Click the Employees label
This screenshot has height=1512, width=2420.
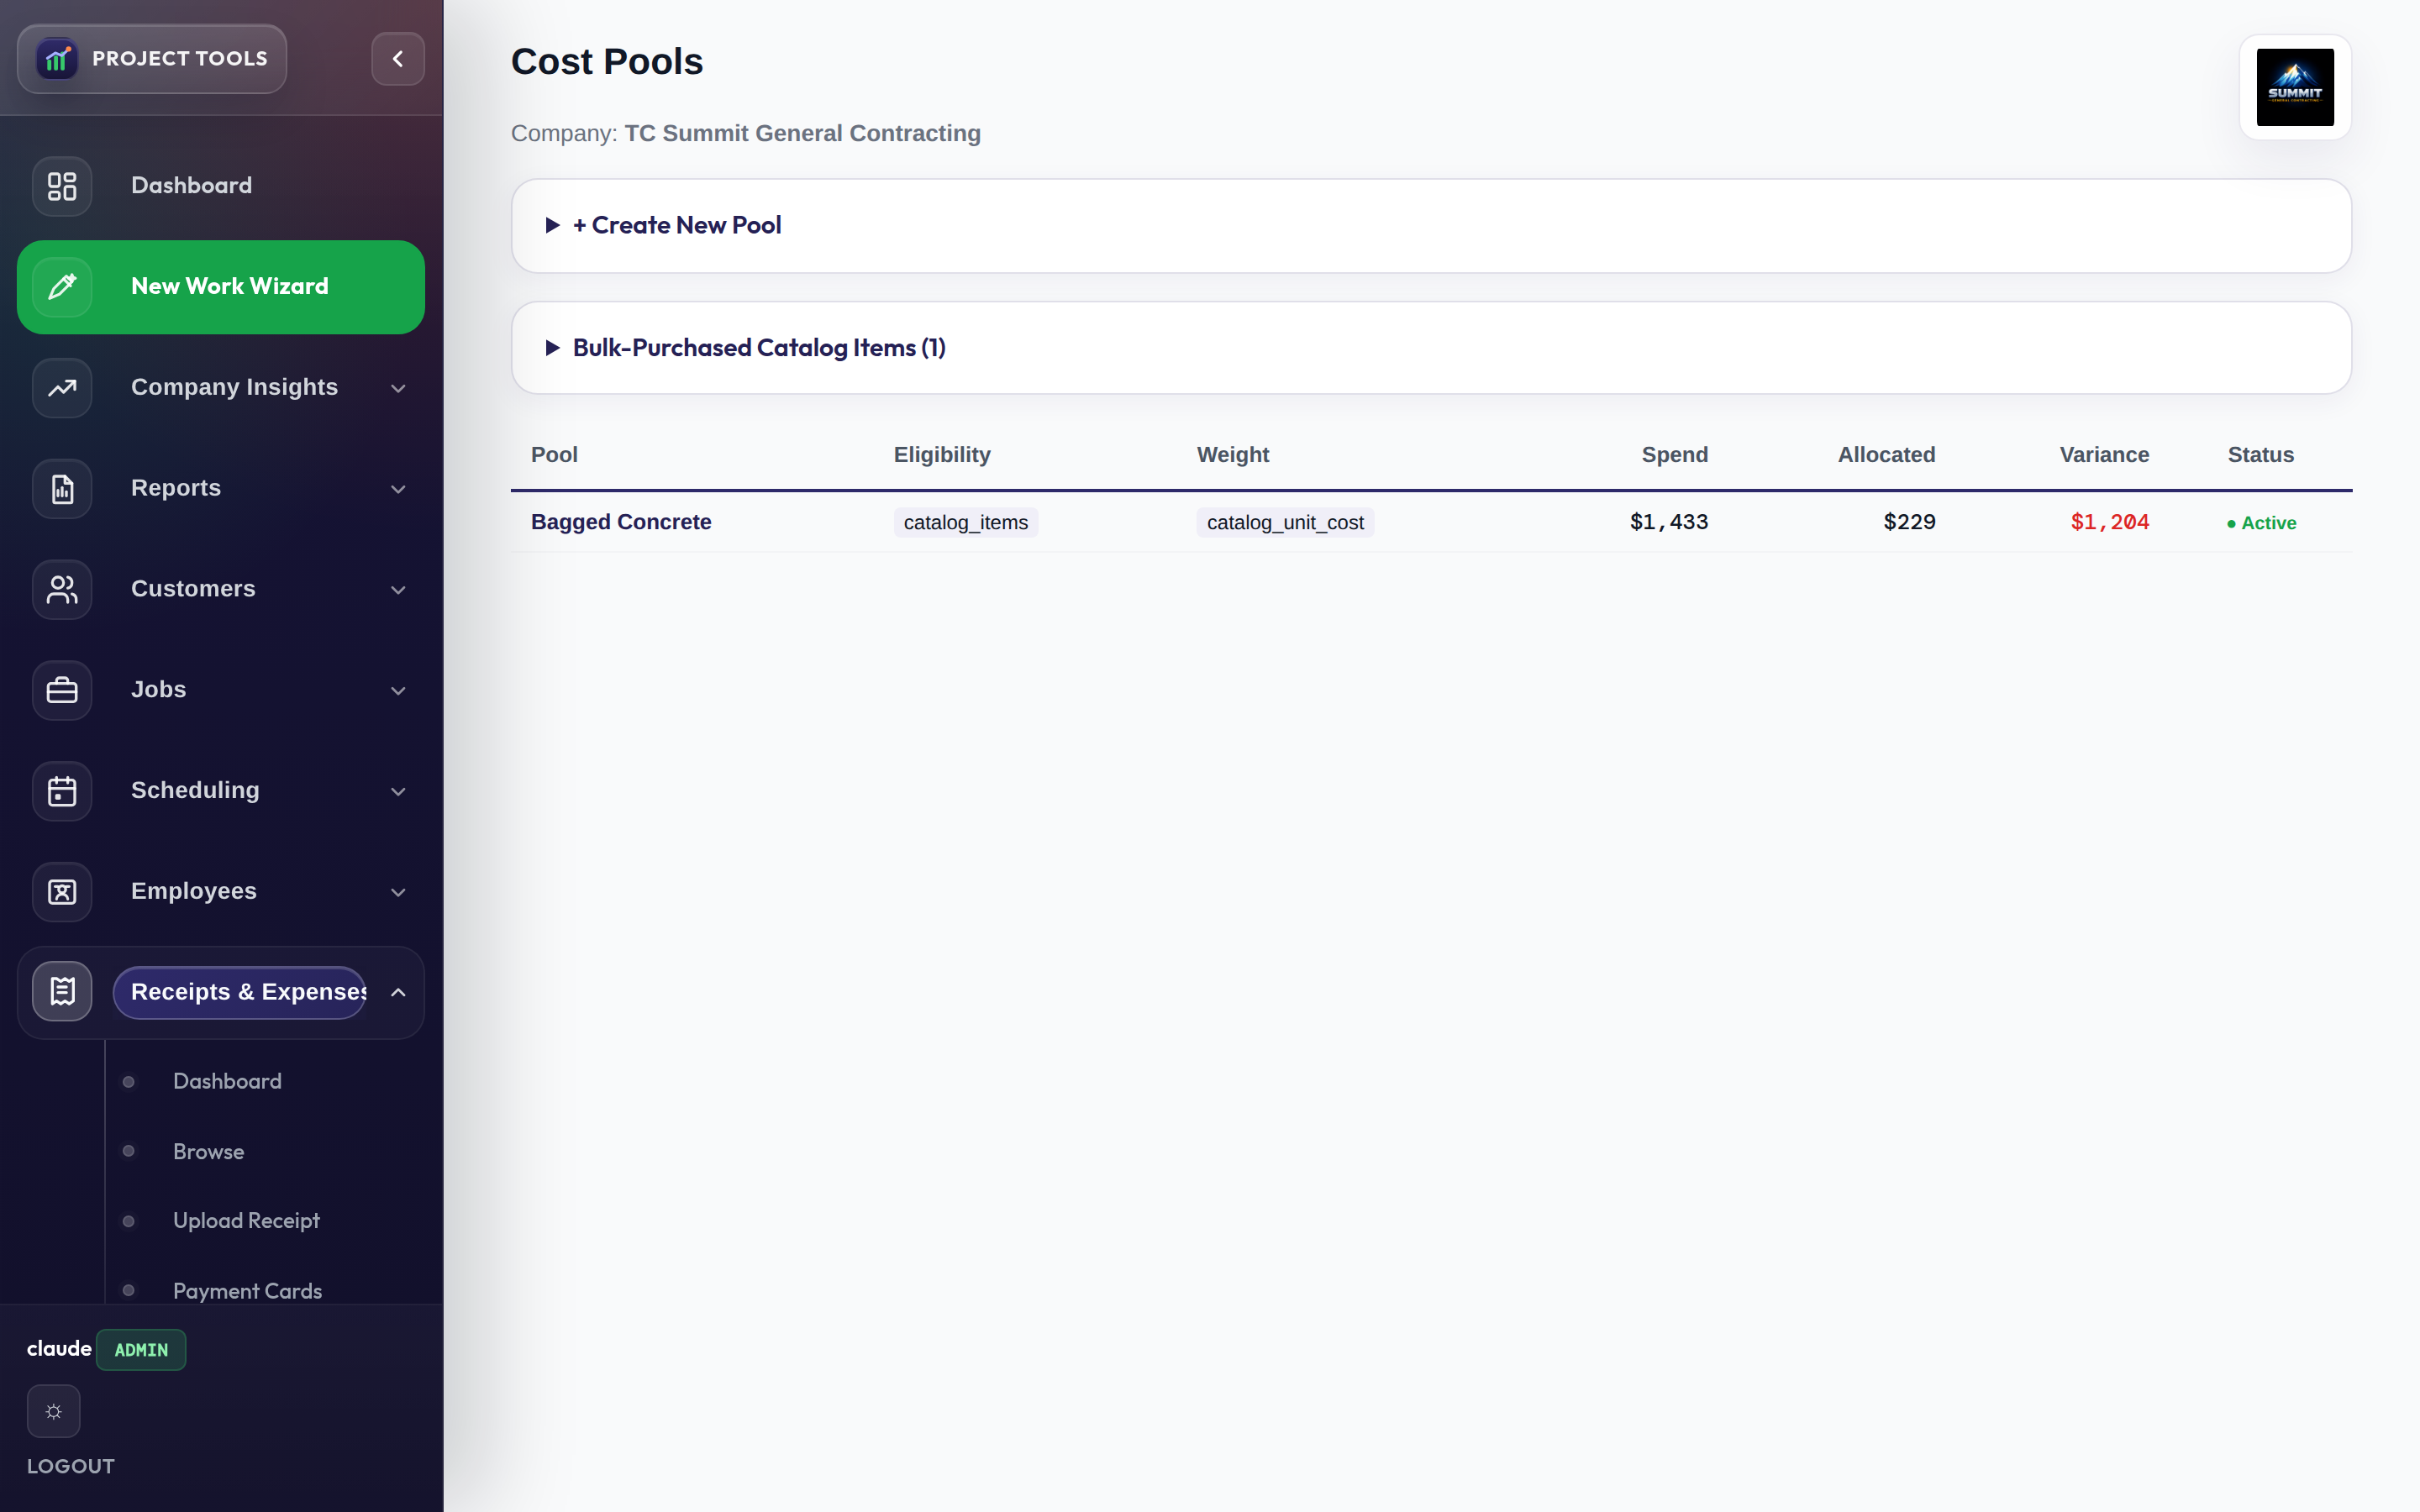tap(194, 891)
